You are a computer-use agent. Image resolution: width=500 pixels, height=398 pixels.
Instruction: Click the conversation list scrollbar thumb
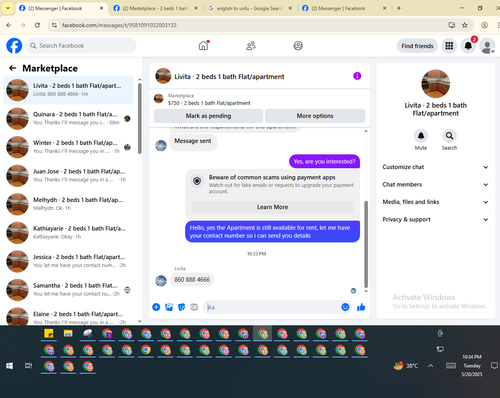click(140, 118)
